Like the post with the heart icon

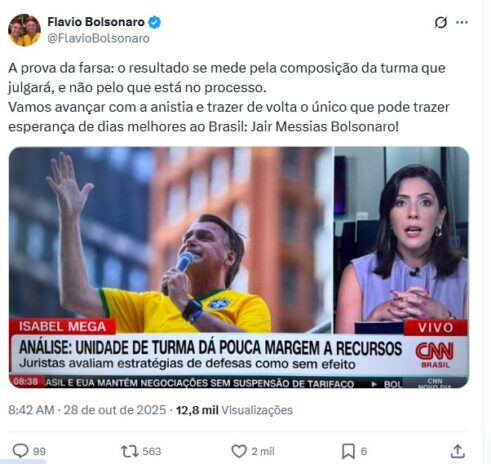point(239,451)
